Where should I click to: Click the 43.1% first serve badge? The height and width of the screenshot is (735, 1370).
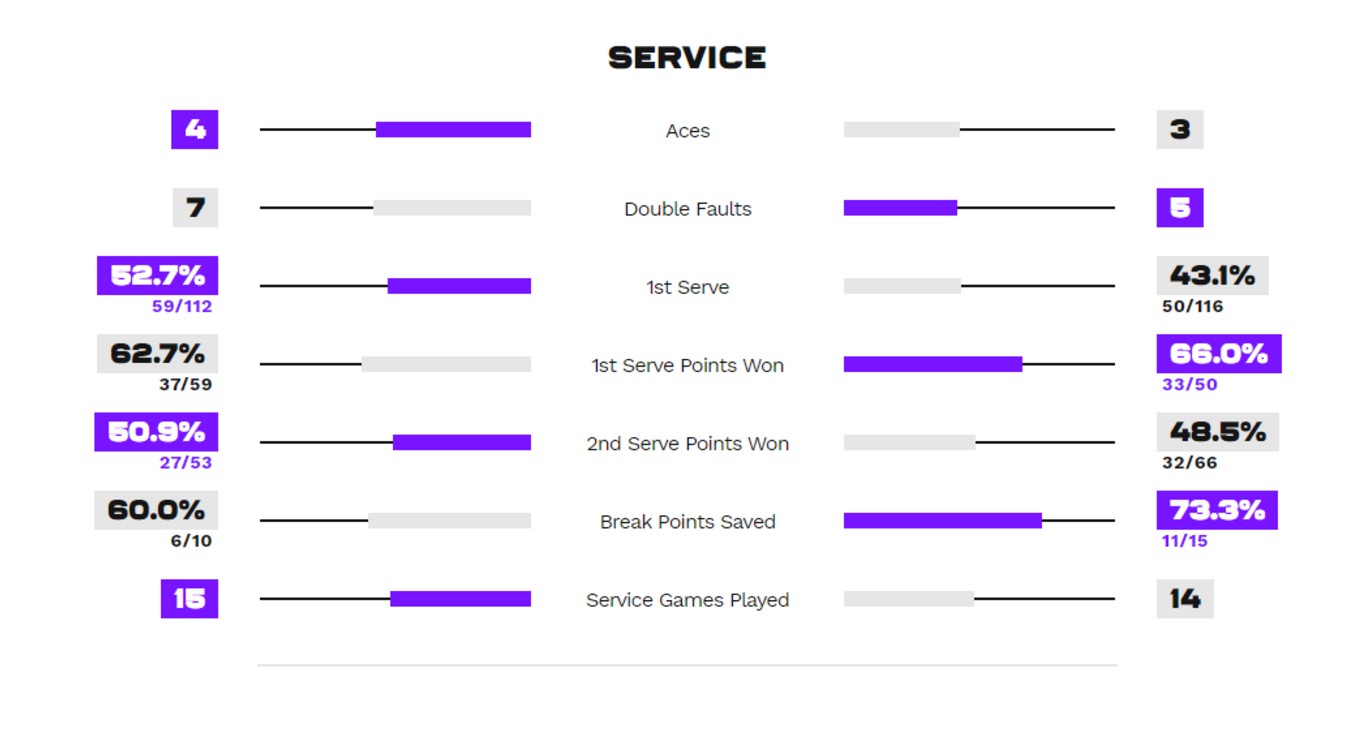pyautogui.click(x=1212, y=275)
